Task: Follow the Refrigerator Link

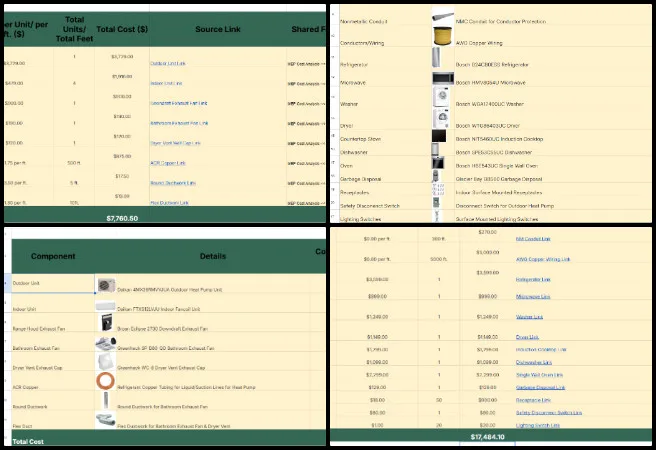Action: tap(536, 280)
